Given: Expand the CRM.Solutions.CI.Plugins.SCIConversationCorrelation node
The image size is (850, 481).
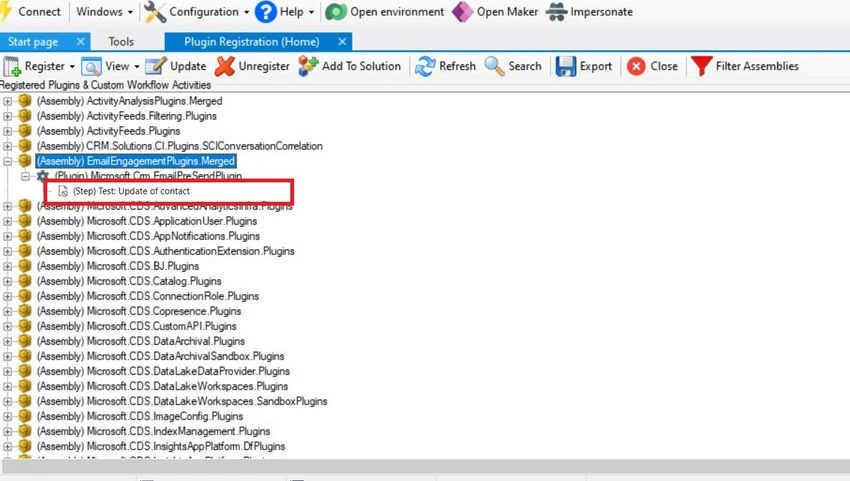Looking at the screenshot, I should (x=8, y=146).
